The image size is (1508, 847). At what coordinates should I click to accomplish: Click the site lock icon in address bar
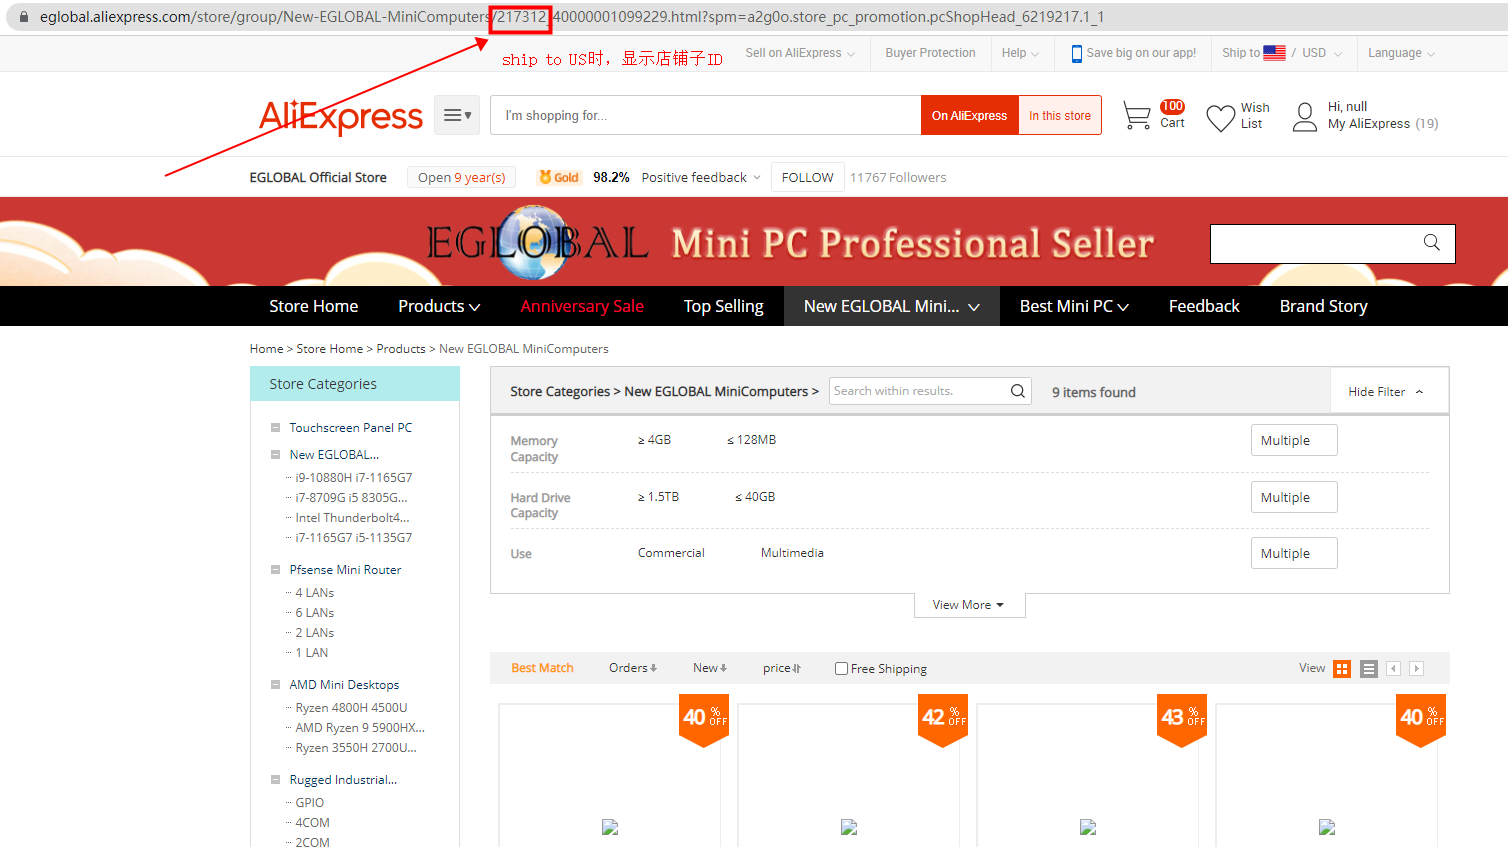[24, 17]
